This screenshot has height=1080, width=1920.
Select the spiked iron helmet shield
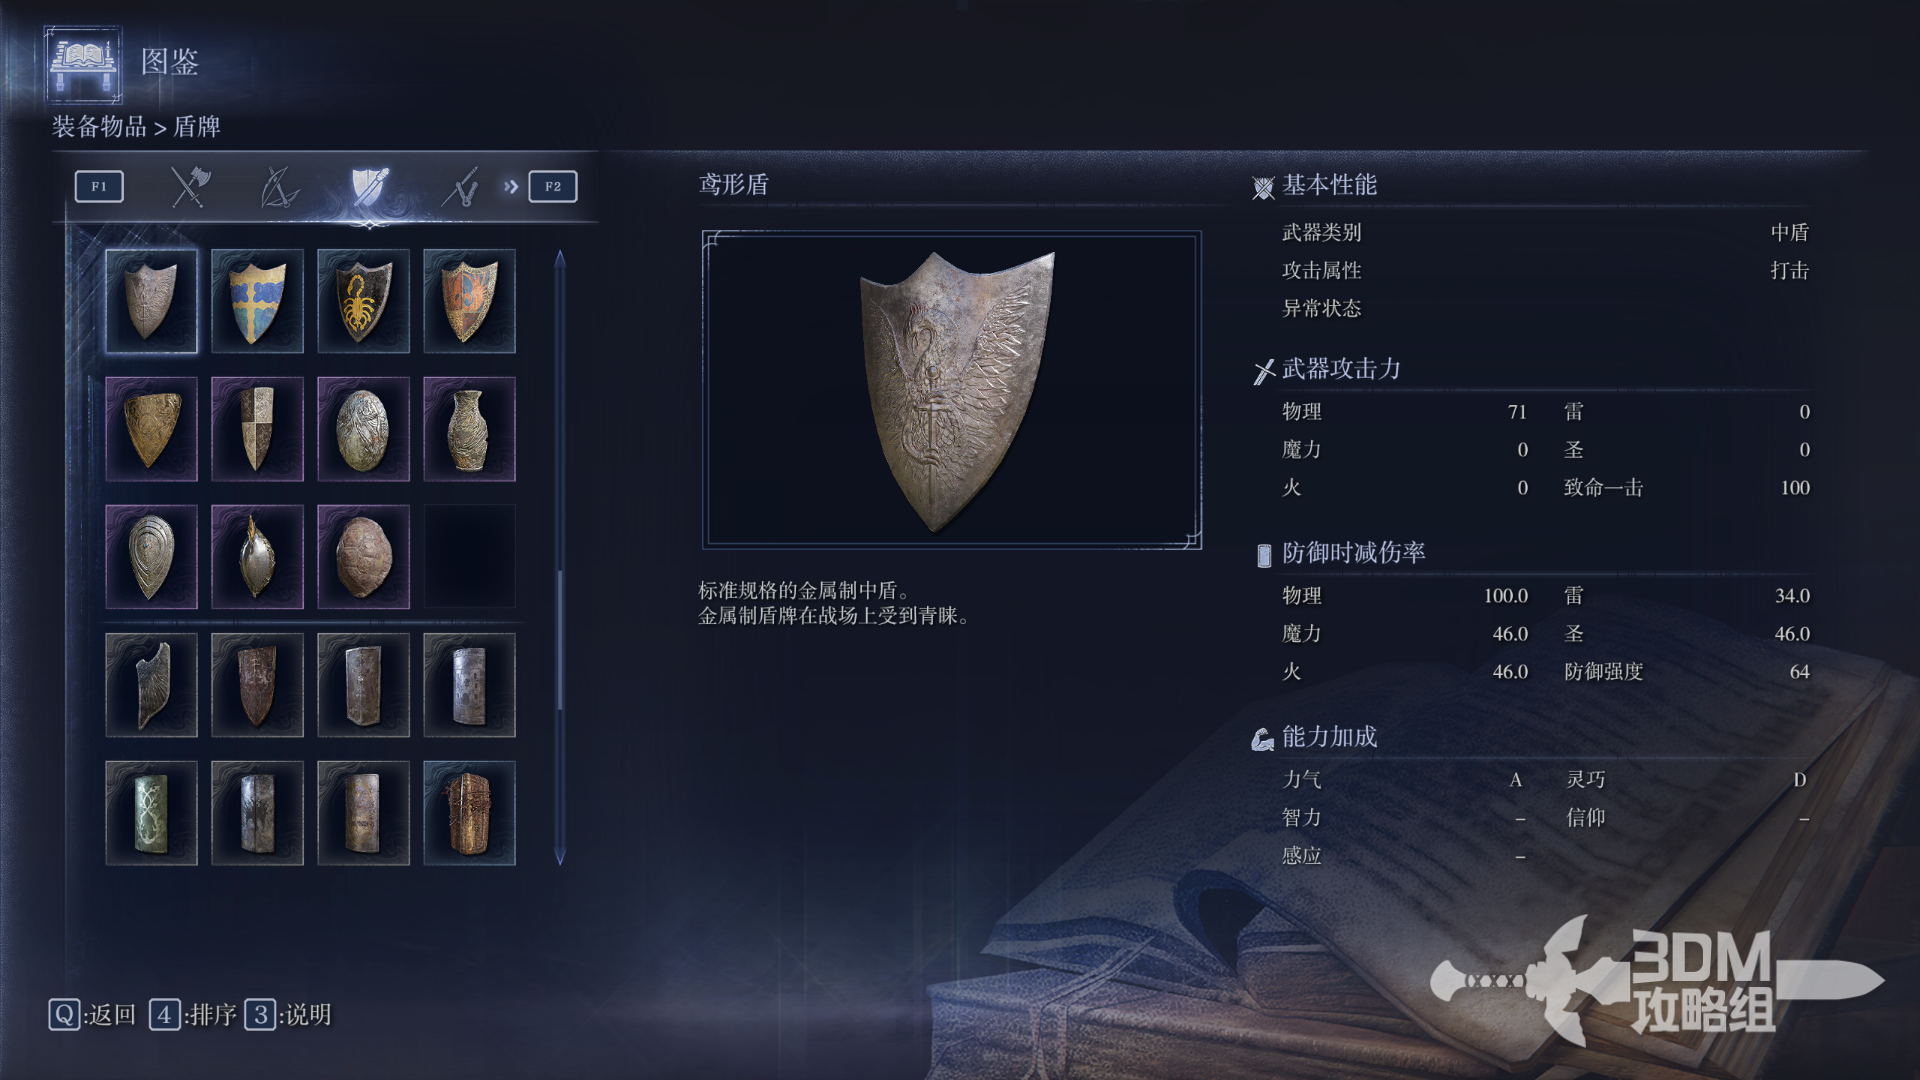(x=257, y=557)
